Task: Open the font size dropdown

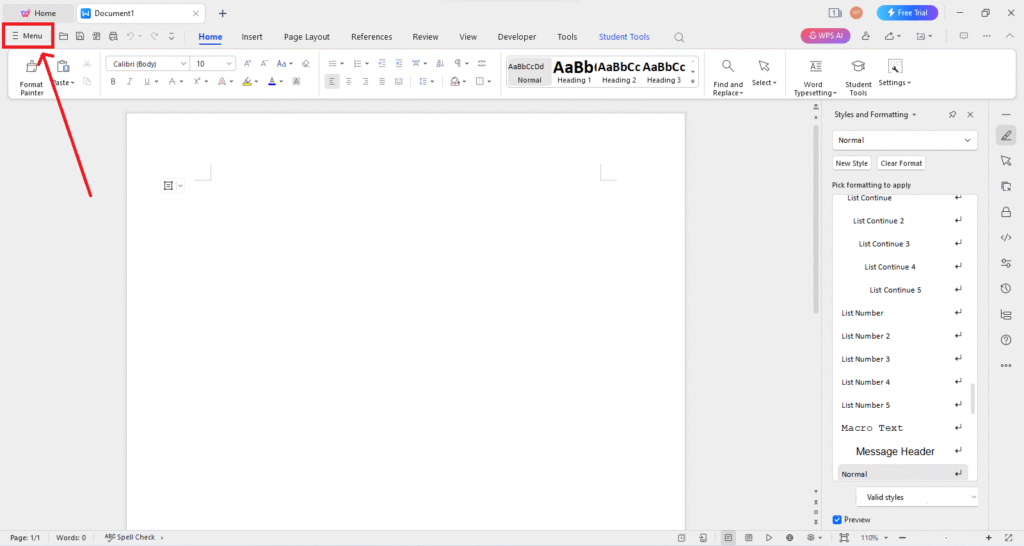Action: [230, 63]
